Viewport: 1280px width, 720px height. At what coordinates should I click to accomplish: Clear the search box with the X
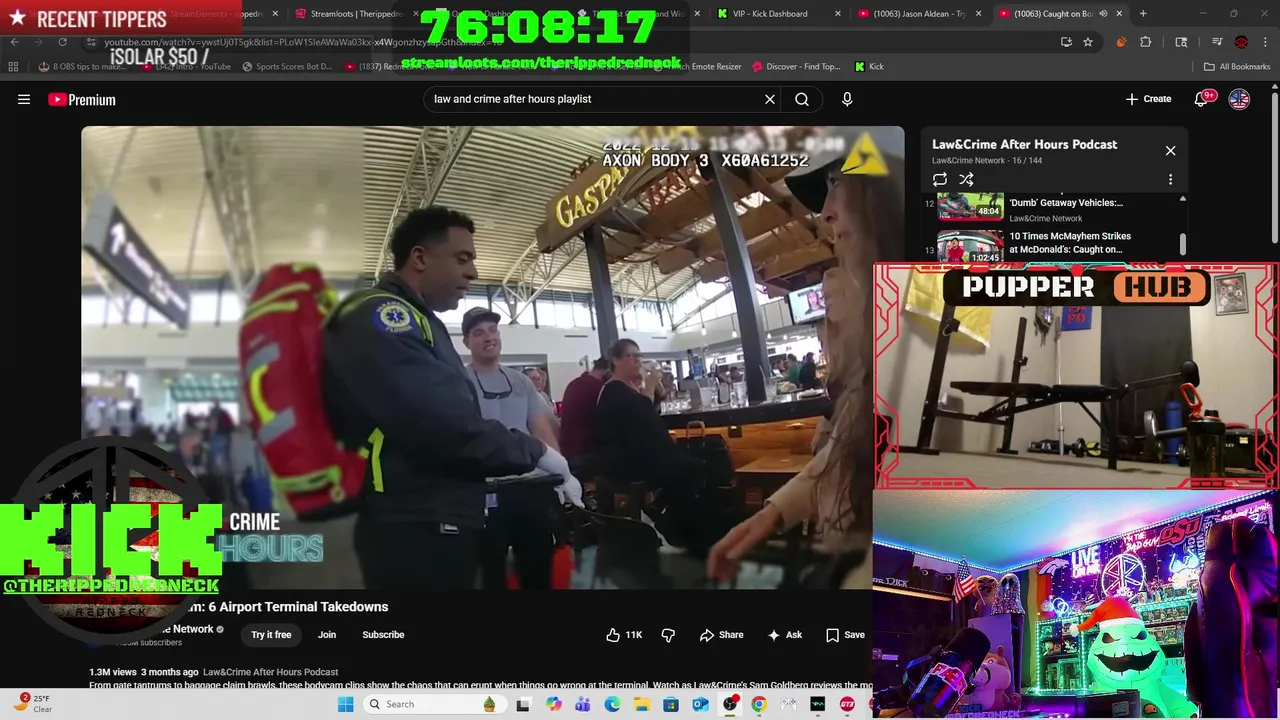[770, 99]
